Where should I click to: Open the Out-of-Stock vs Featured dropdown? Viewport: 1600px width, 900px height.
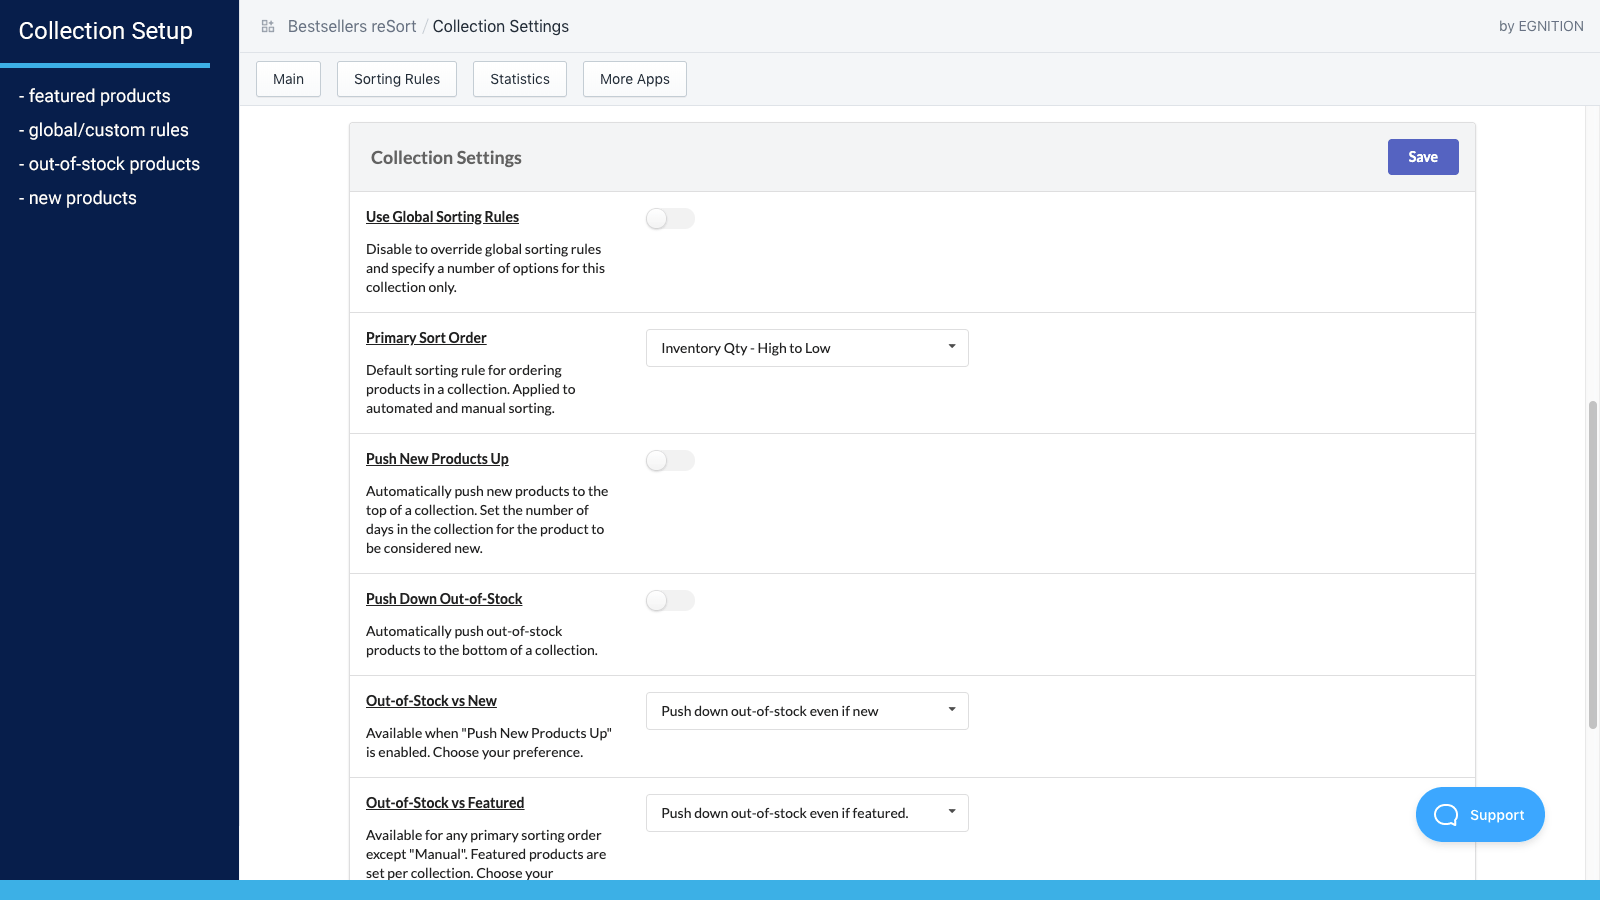pos(807,813)
